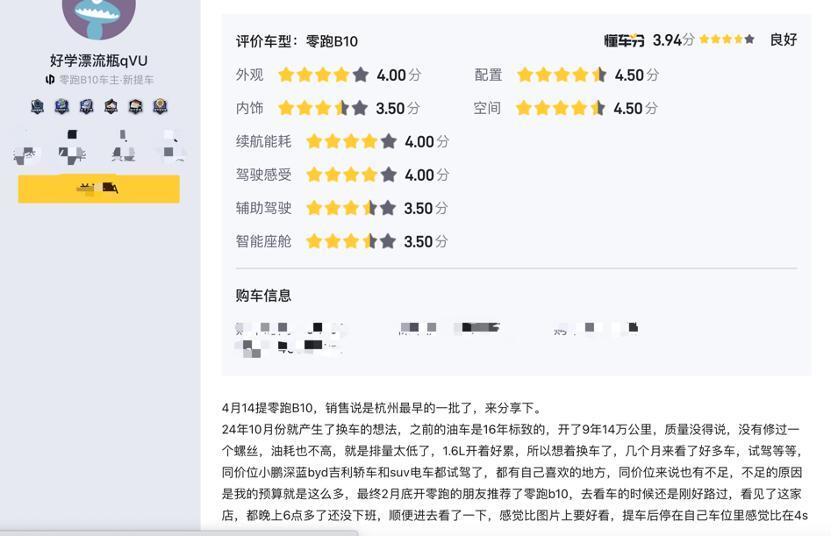
Task: Click the 外观 category label
Action: coord(249,75)
